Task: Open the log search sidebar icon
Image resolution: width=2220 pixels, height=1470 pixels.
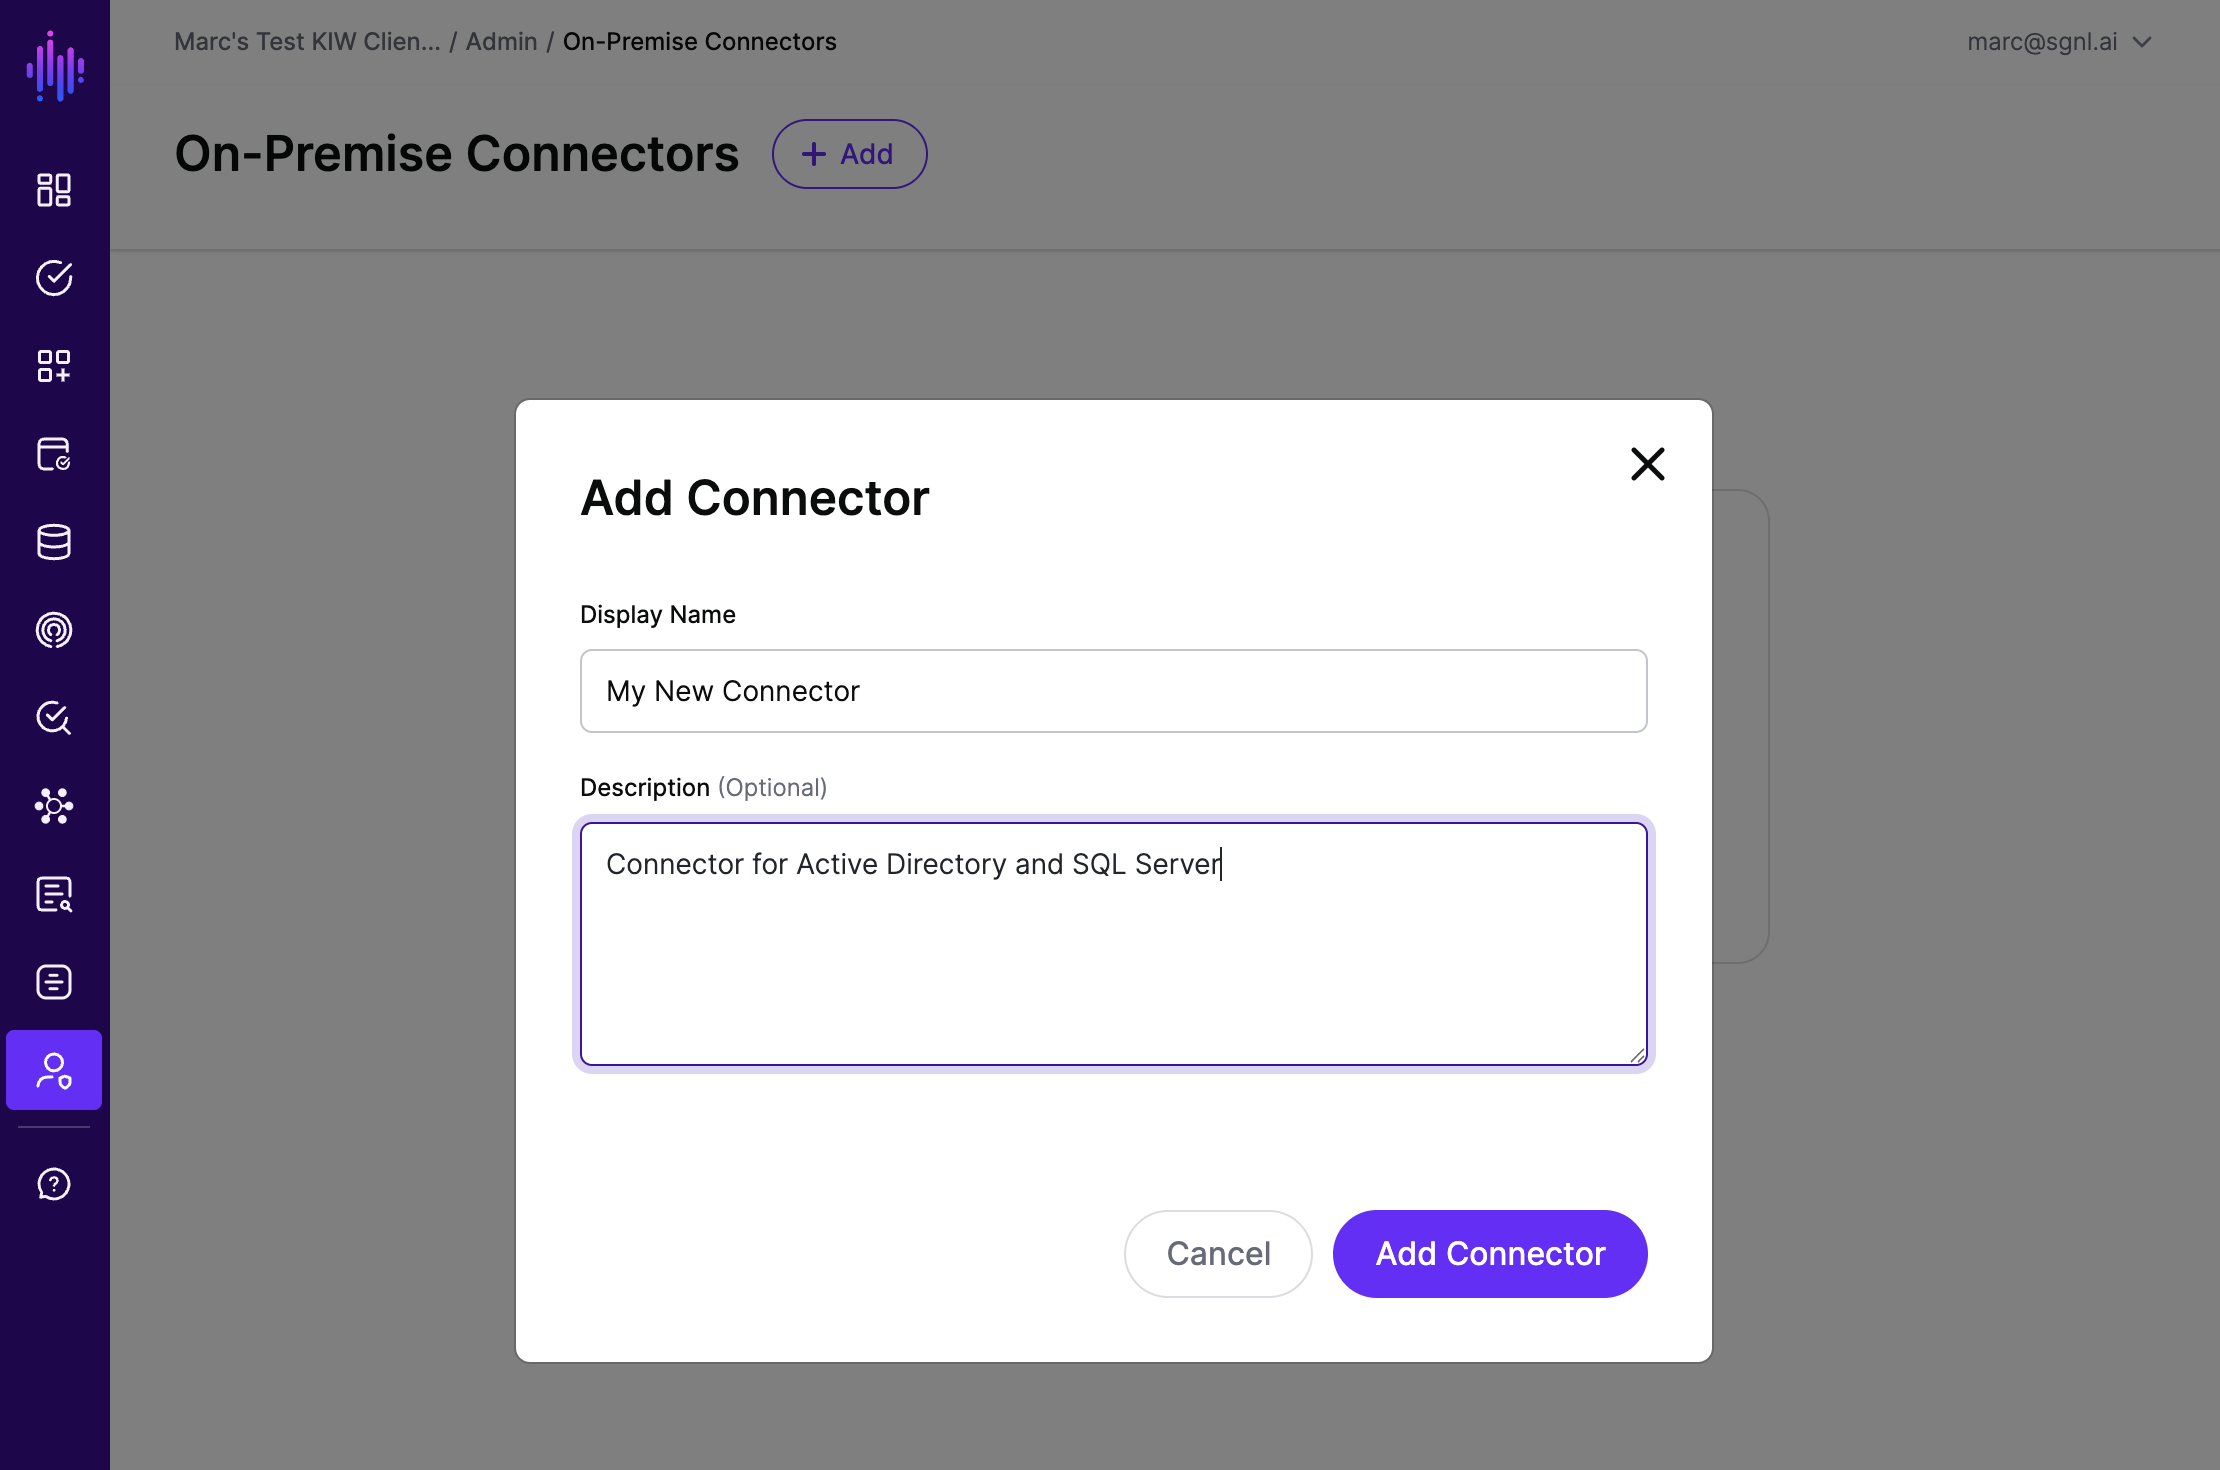Action: [54, 894]
